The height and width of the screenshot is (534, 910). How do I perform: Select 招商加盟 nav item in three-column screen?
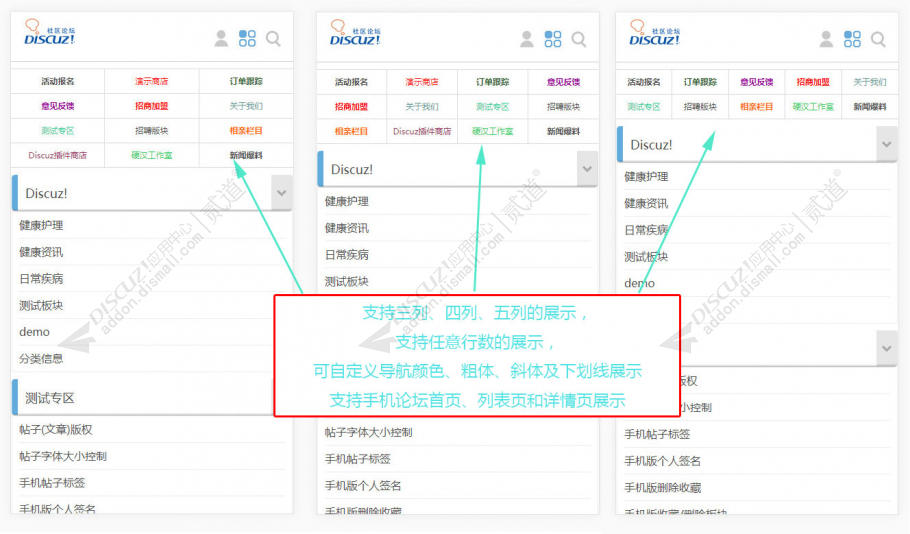pyautogui.click(x=151, y=106)
